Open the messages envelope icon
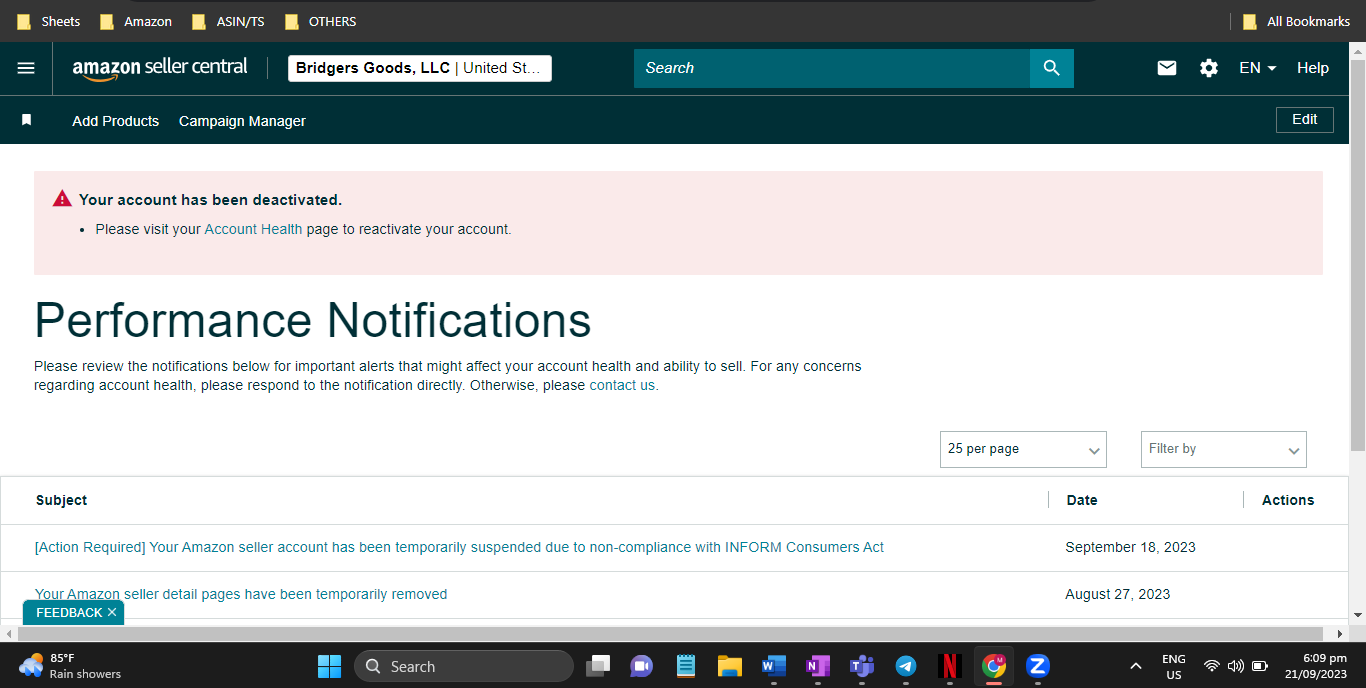This screenshot has width=1366, height=688. click(1167, 68)
